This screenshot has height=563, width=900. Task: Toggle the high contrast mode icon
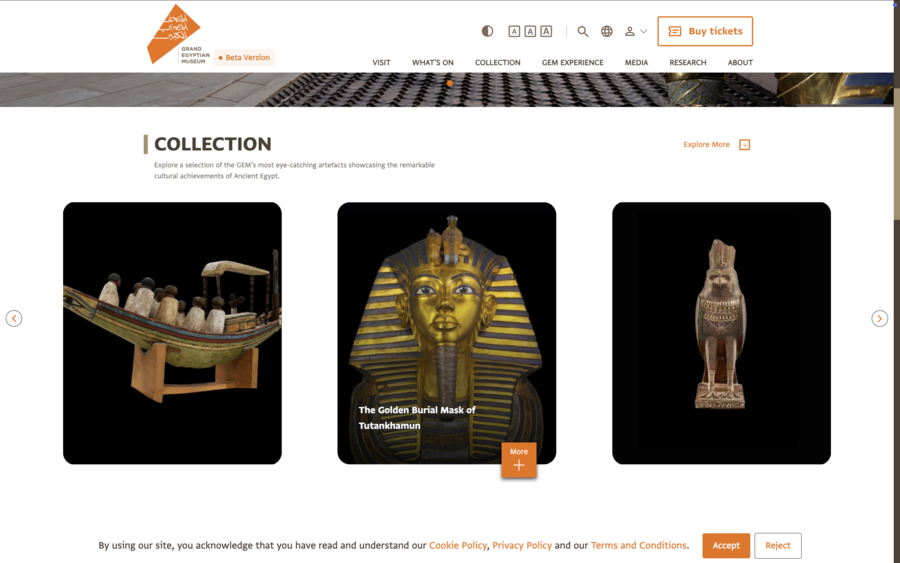coord(487,31)
